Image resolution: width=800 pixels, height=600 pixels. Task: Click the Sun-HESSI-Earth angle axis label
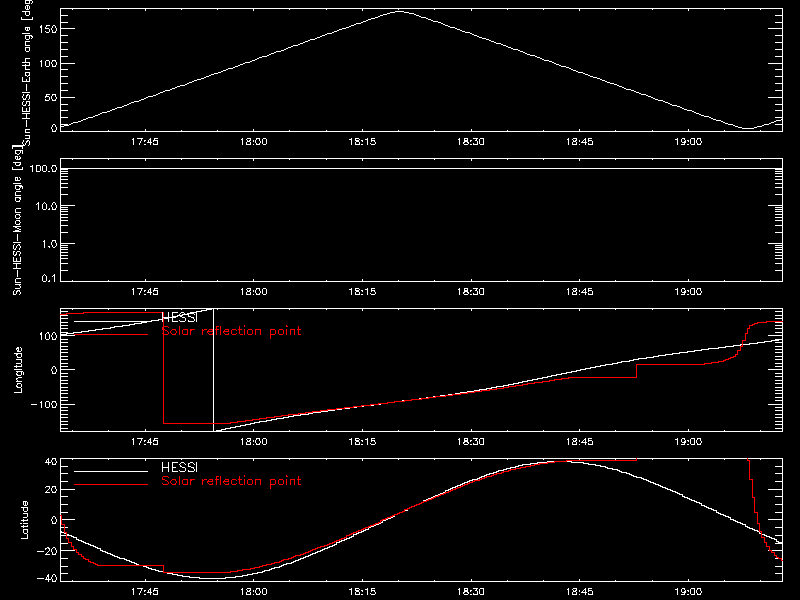[x=27, y=73]
